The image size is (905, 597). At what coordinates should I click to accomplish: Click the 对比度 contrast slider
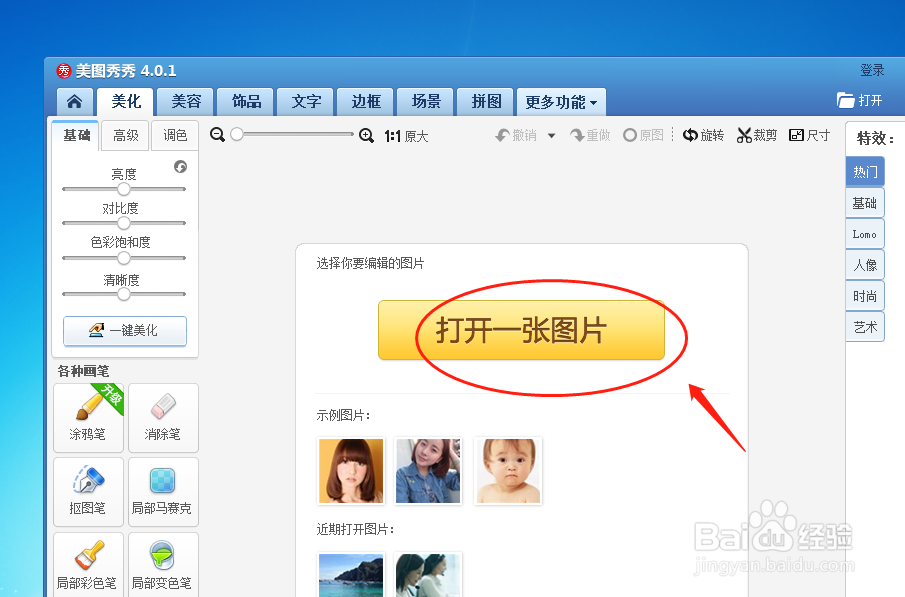click(124, 223)
